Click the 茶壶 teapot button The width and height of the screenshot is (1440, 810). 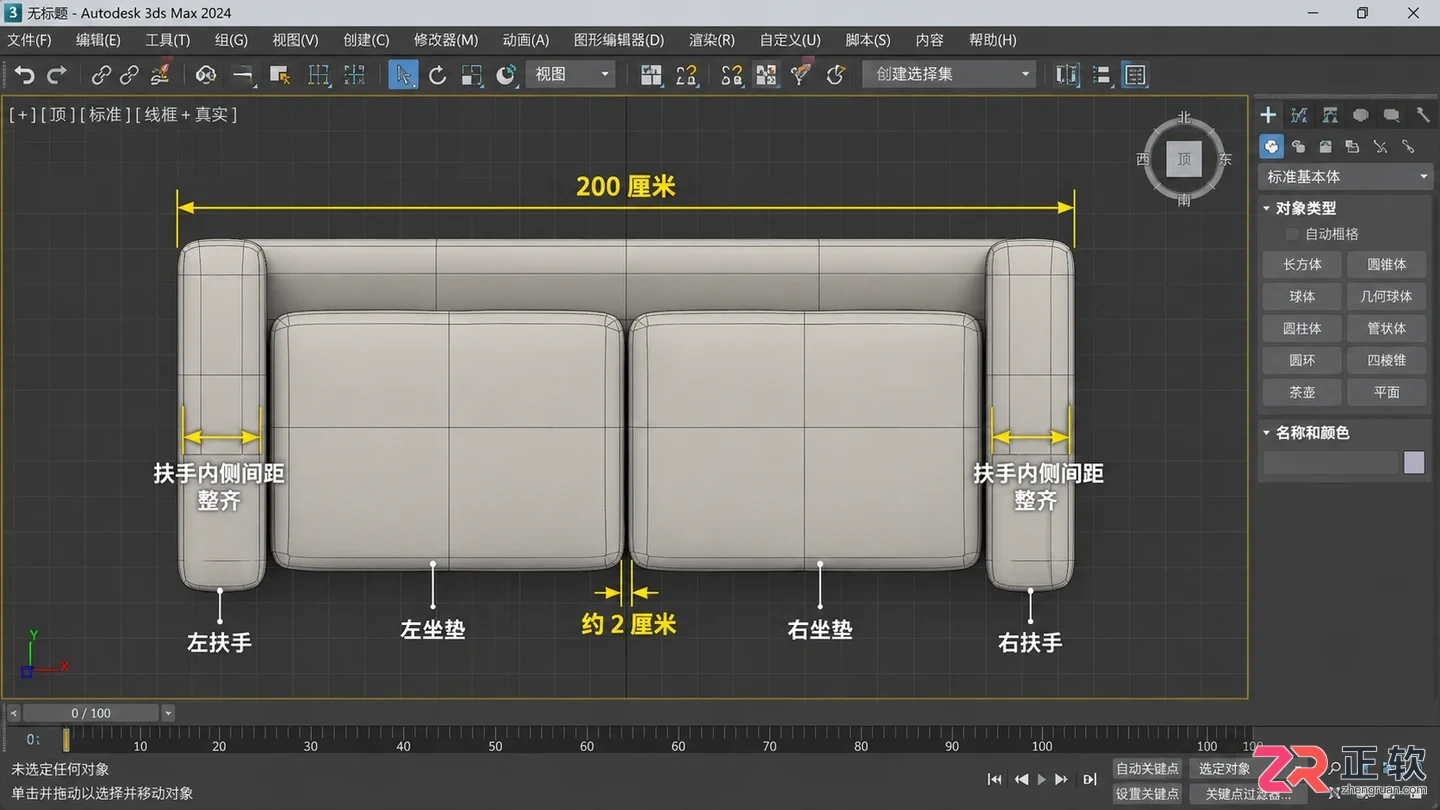1302,393
